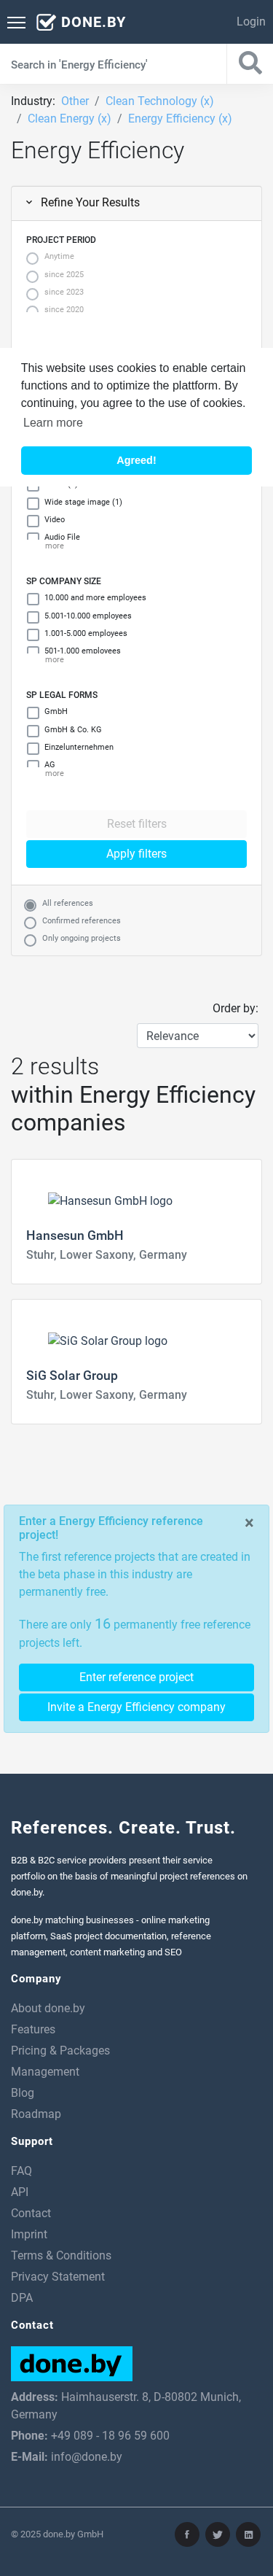The width and height of the screenshot is (273, 2576).
Task: Click the Apply filters button
Action: [136, 854]
